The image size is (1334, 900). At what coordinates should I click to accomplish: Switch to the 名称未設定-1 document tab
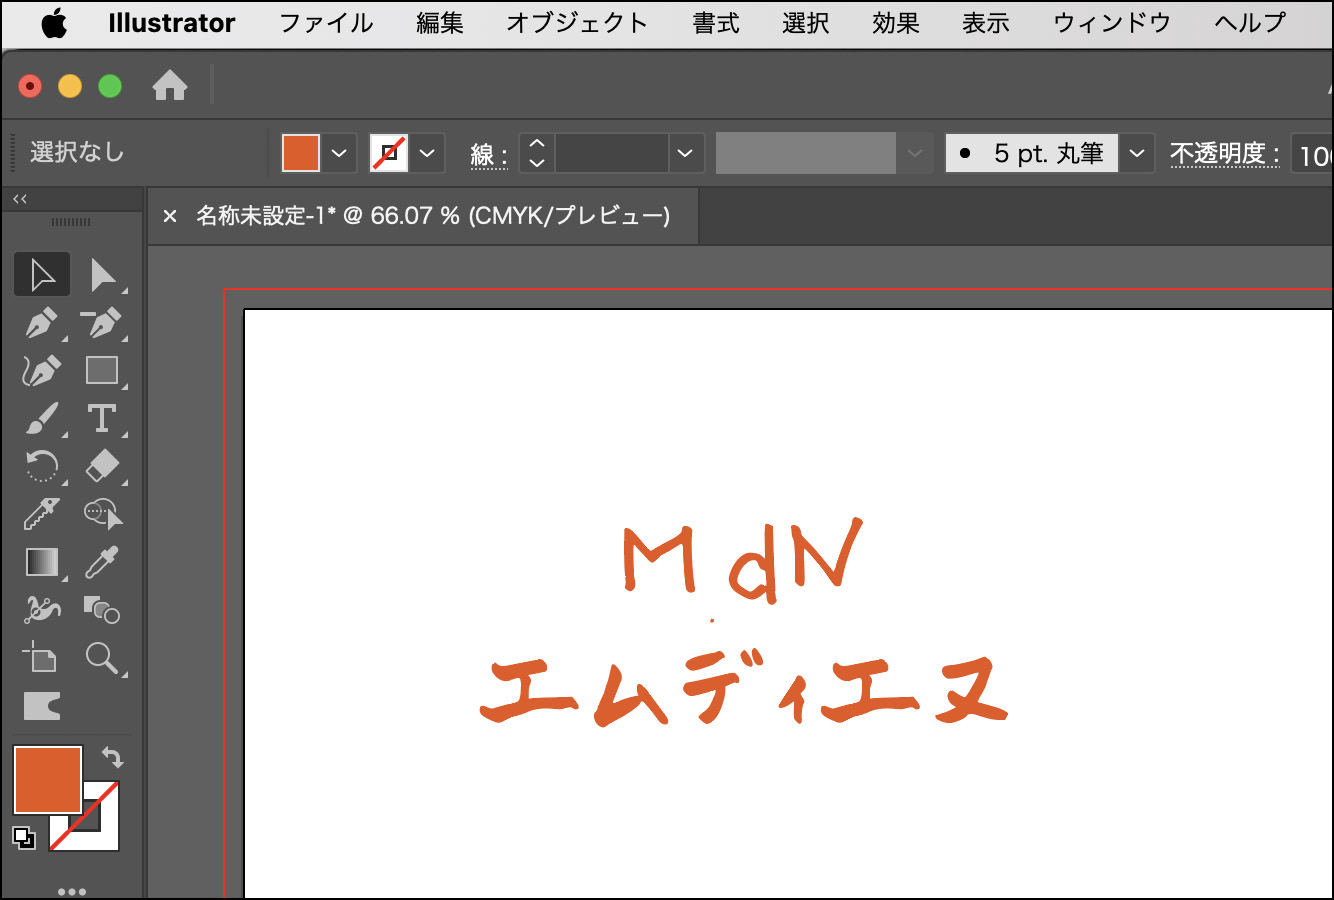[x=432, y=216]
